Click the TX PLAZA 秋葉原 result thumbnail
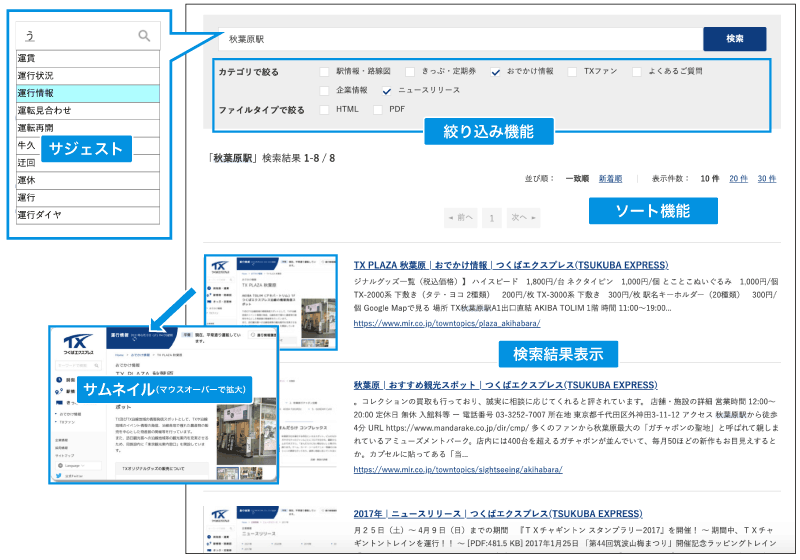This screenshot has width=800, height=560. pos(271,302)
